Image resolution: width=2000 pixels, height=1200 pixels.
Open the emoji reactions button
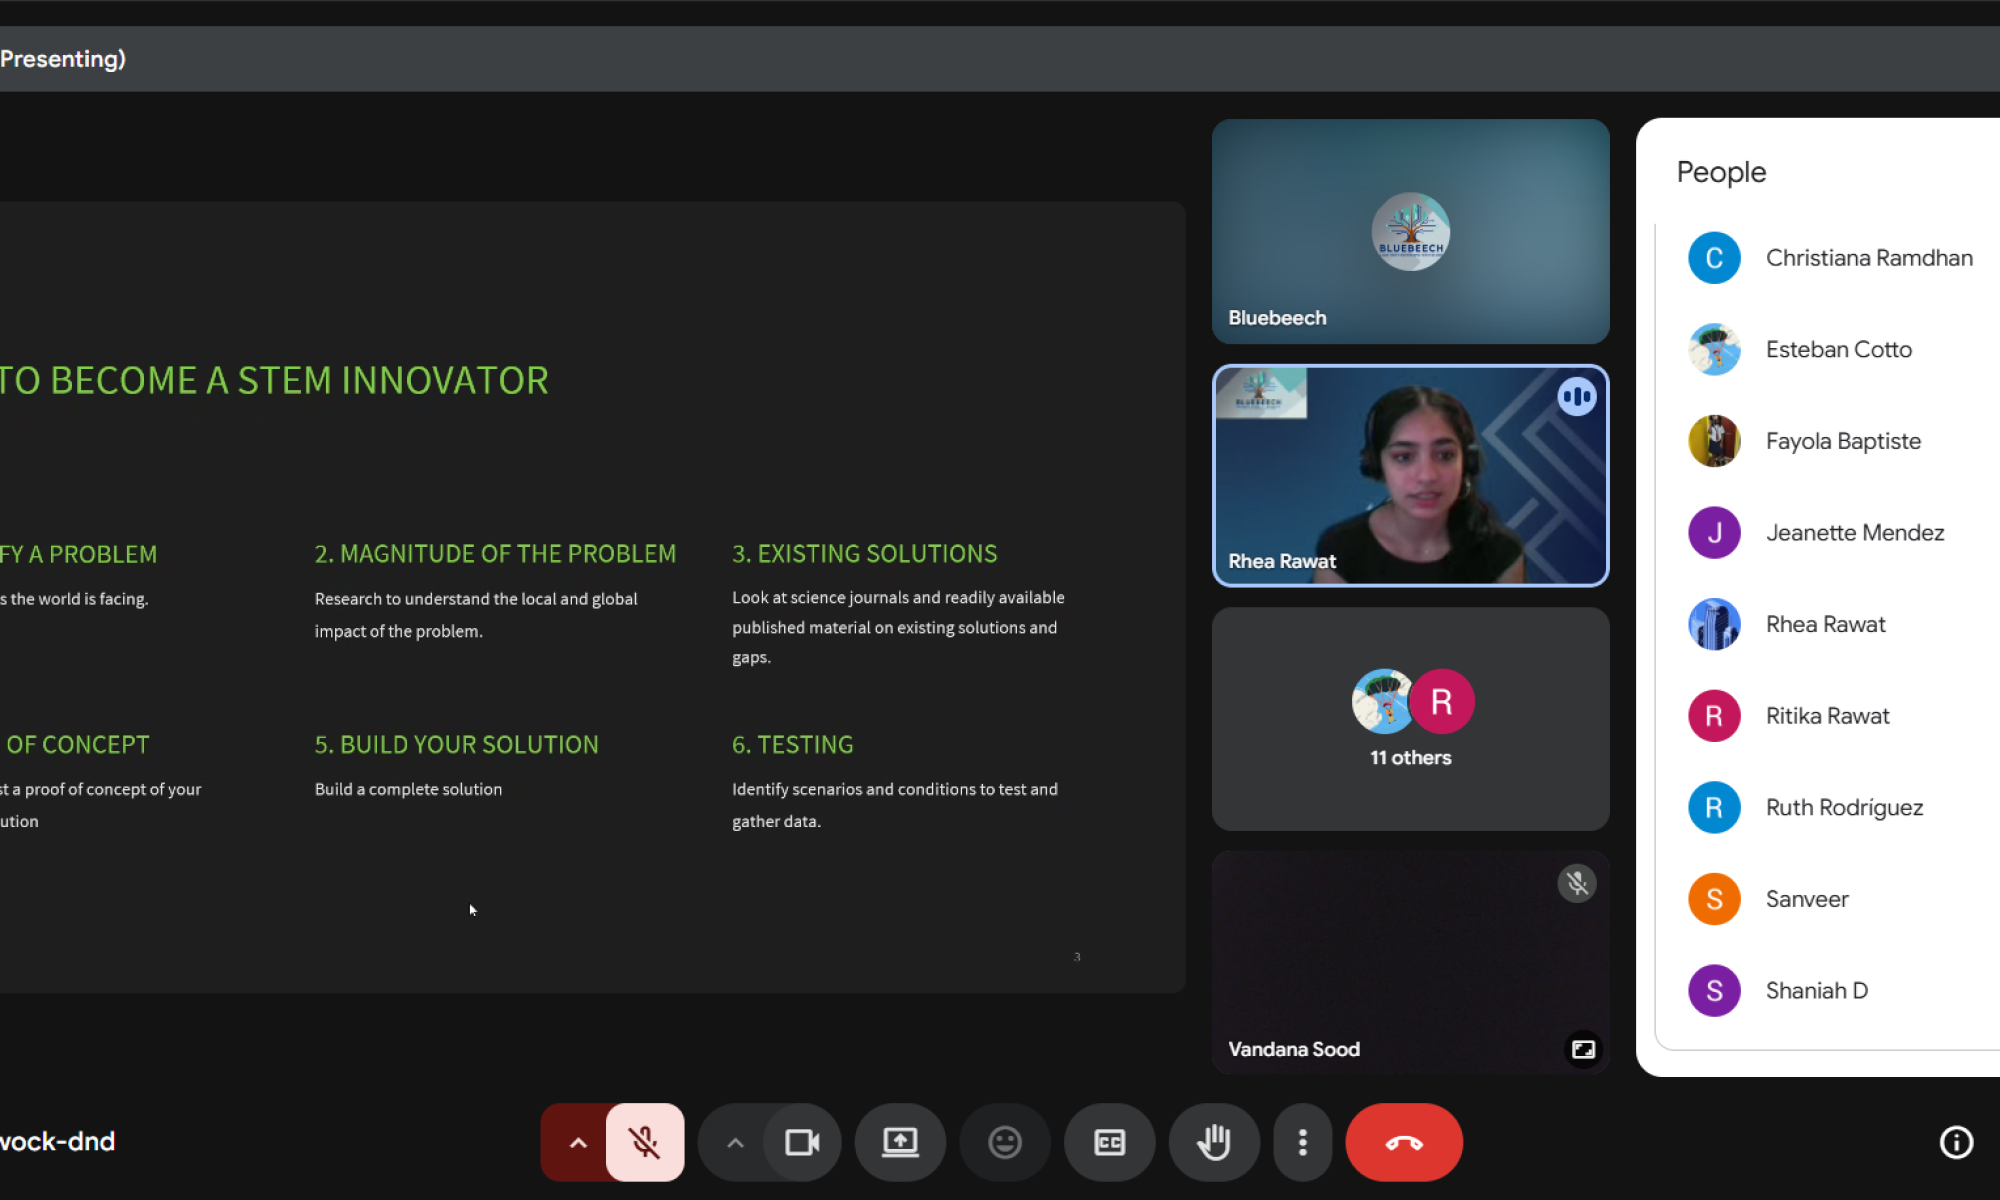[1005, 1142]
